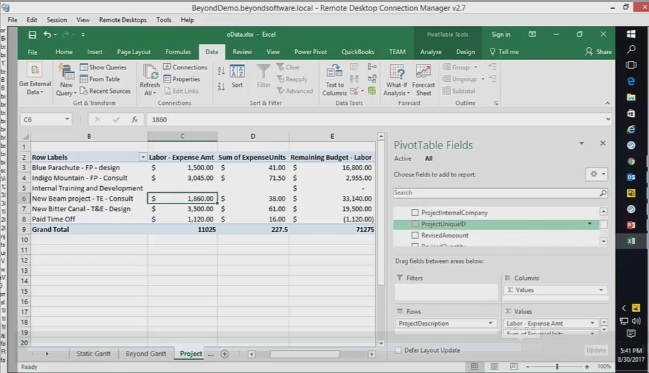The height and width of the screenshot is (373, 649).
Task: Open the Beyond Gantt sheet tab
Action: 146,354
